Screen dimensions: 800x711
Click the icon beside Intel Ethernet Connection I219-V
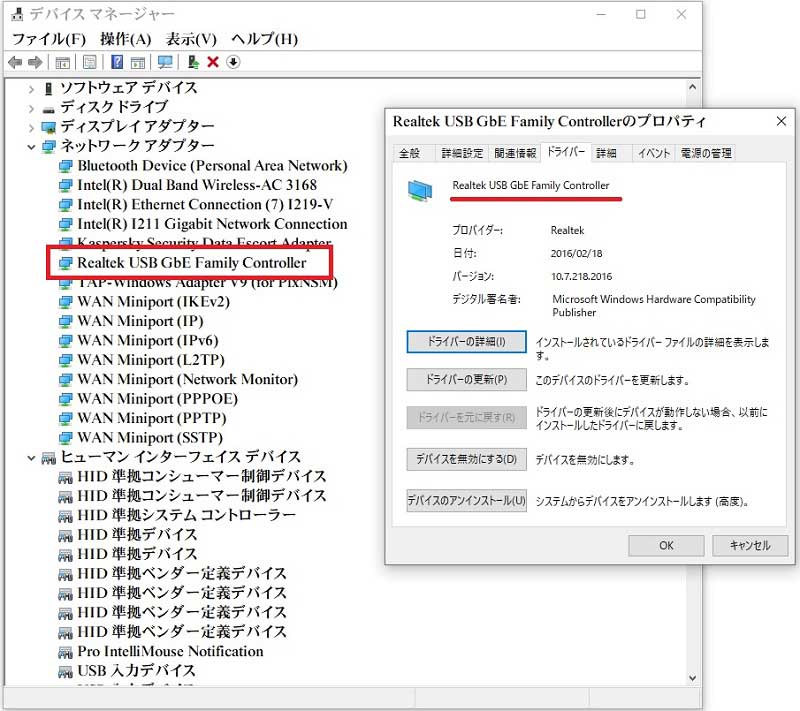[x=65, y=205]
